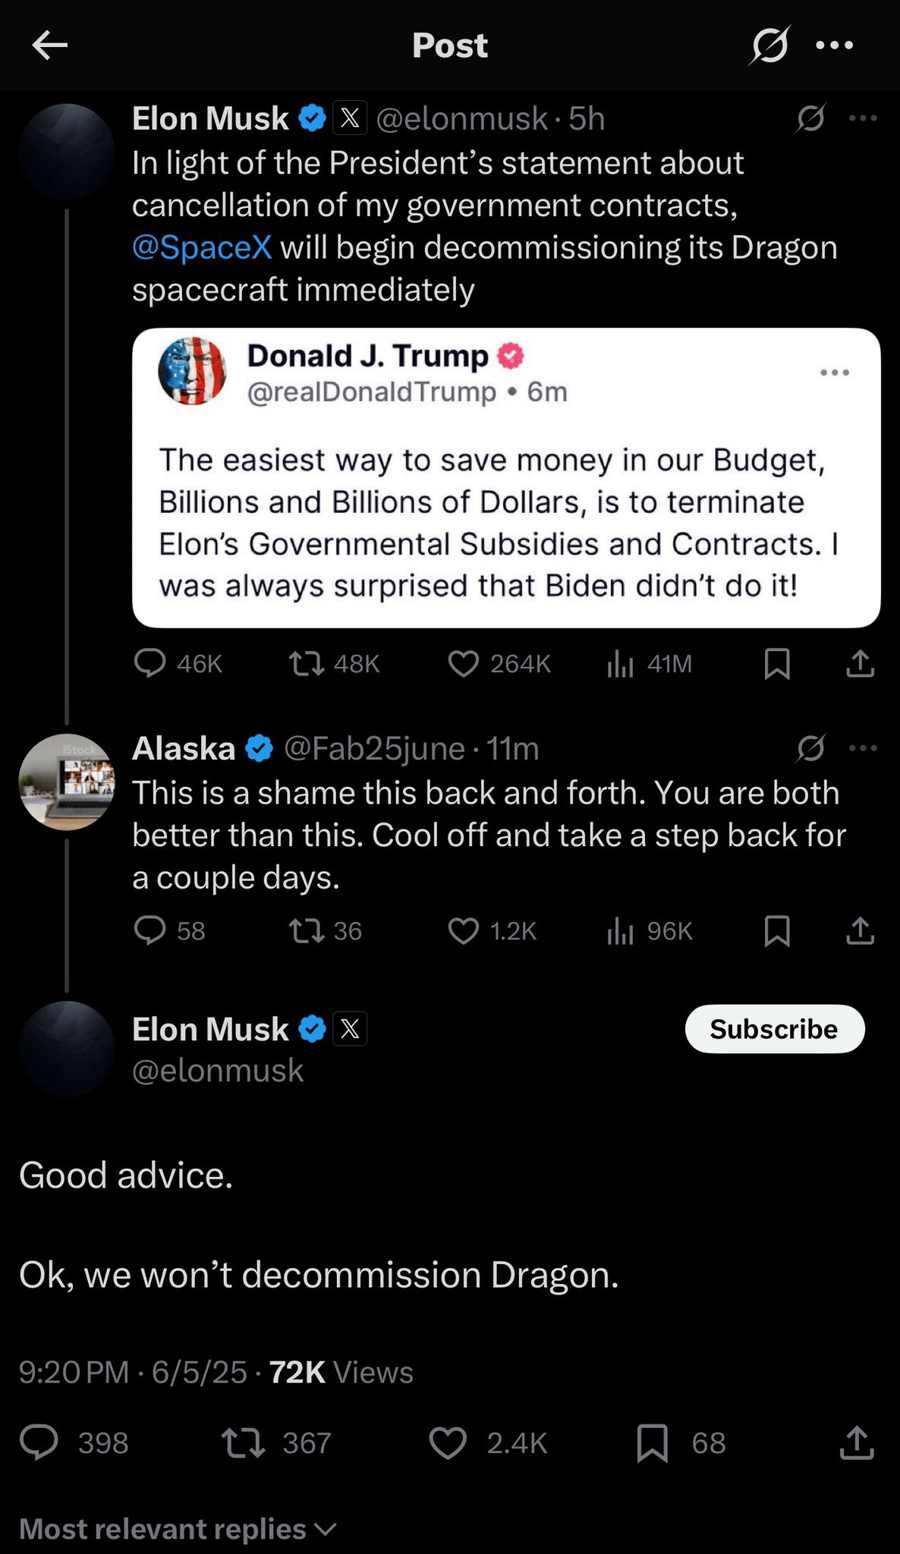This screenshot has height=1554, width=900.
Task: Toggle bookmark on the 'Good advice' reply
Action: pos(653,1443)
